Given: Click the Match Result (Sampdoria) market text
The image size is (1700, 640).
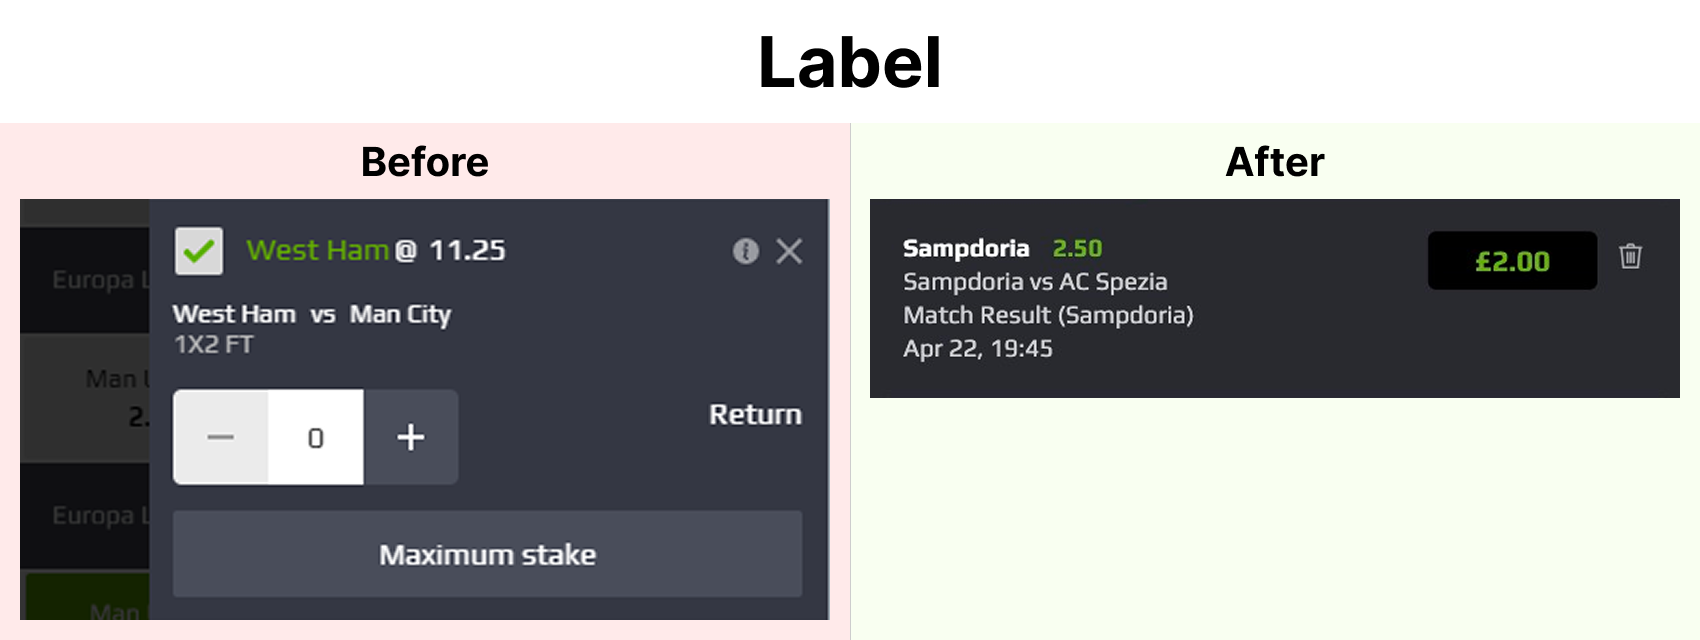Looking at the screenshot, I should point(1048,315).
